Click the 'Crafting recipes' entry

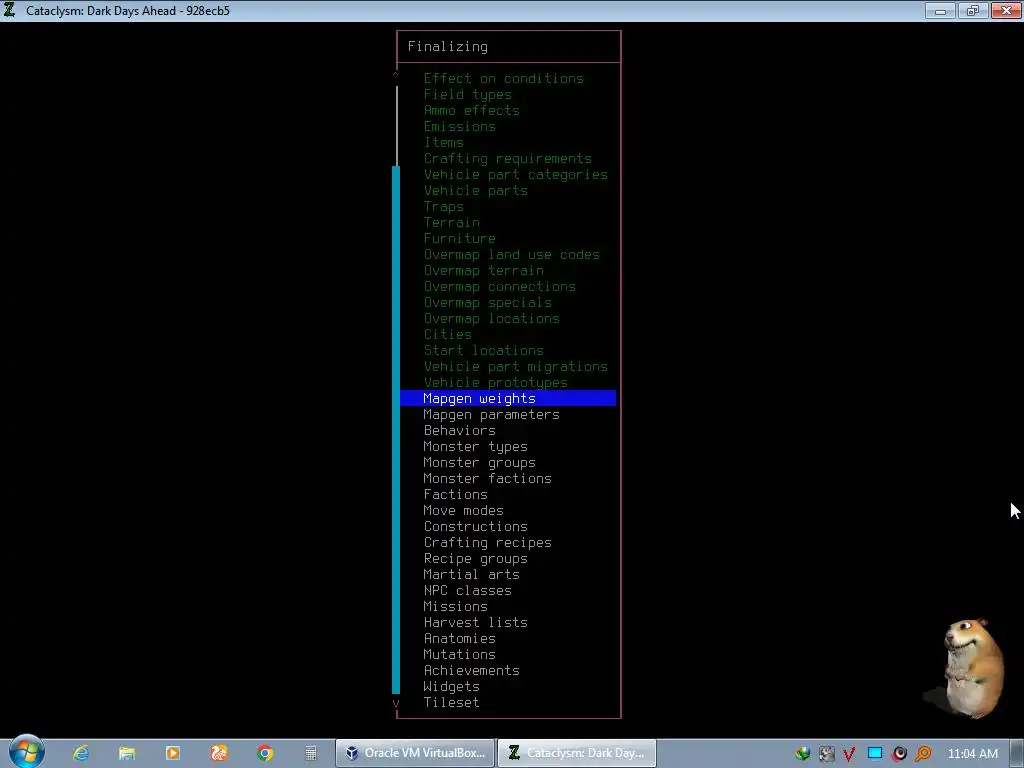point(487,543)
